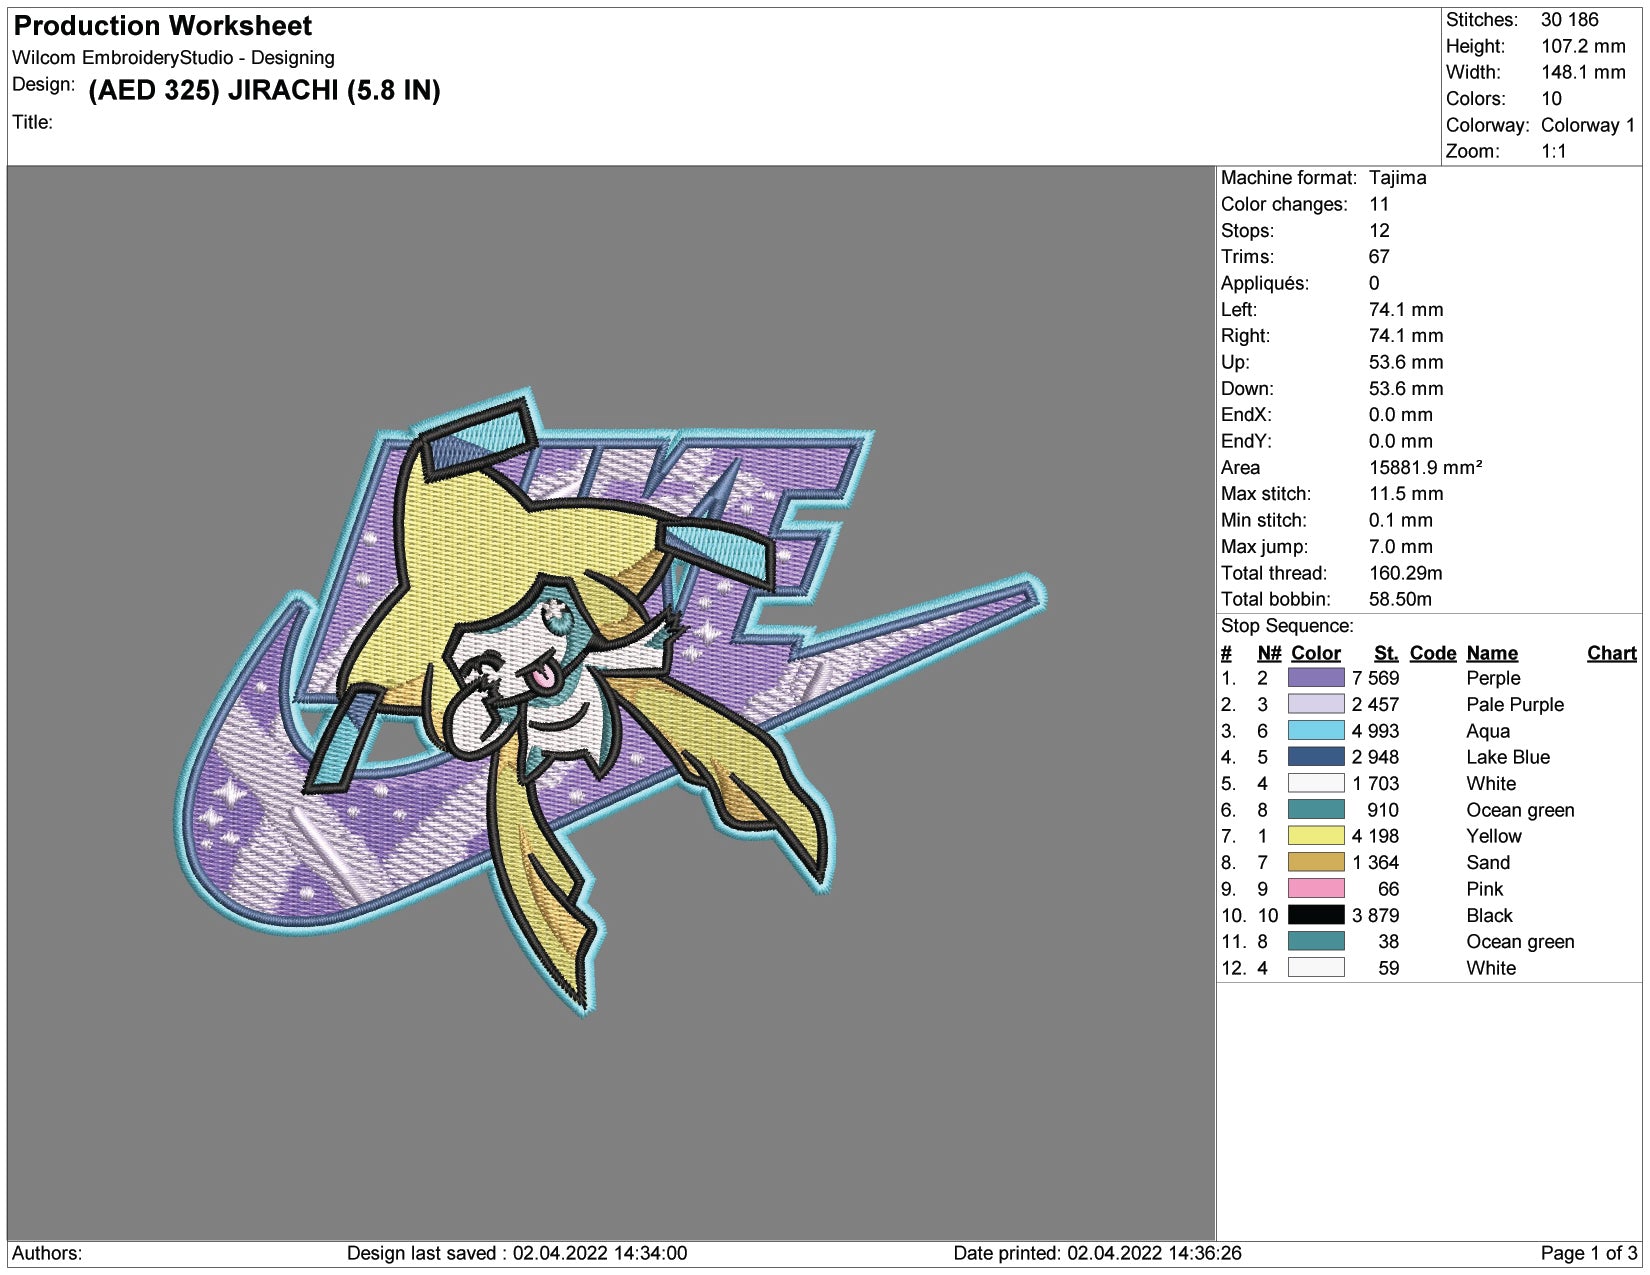Click the Stitches value '30 186'
The height and width of the screenshot is (1275, 1650).
coord(1569,20)
